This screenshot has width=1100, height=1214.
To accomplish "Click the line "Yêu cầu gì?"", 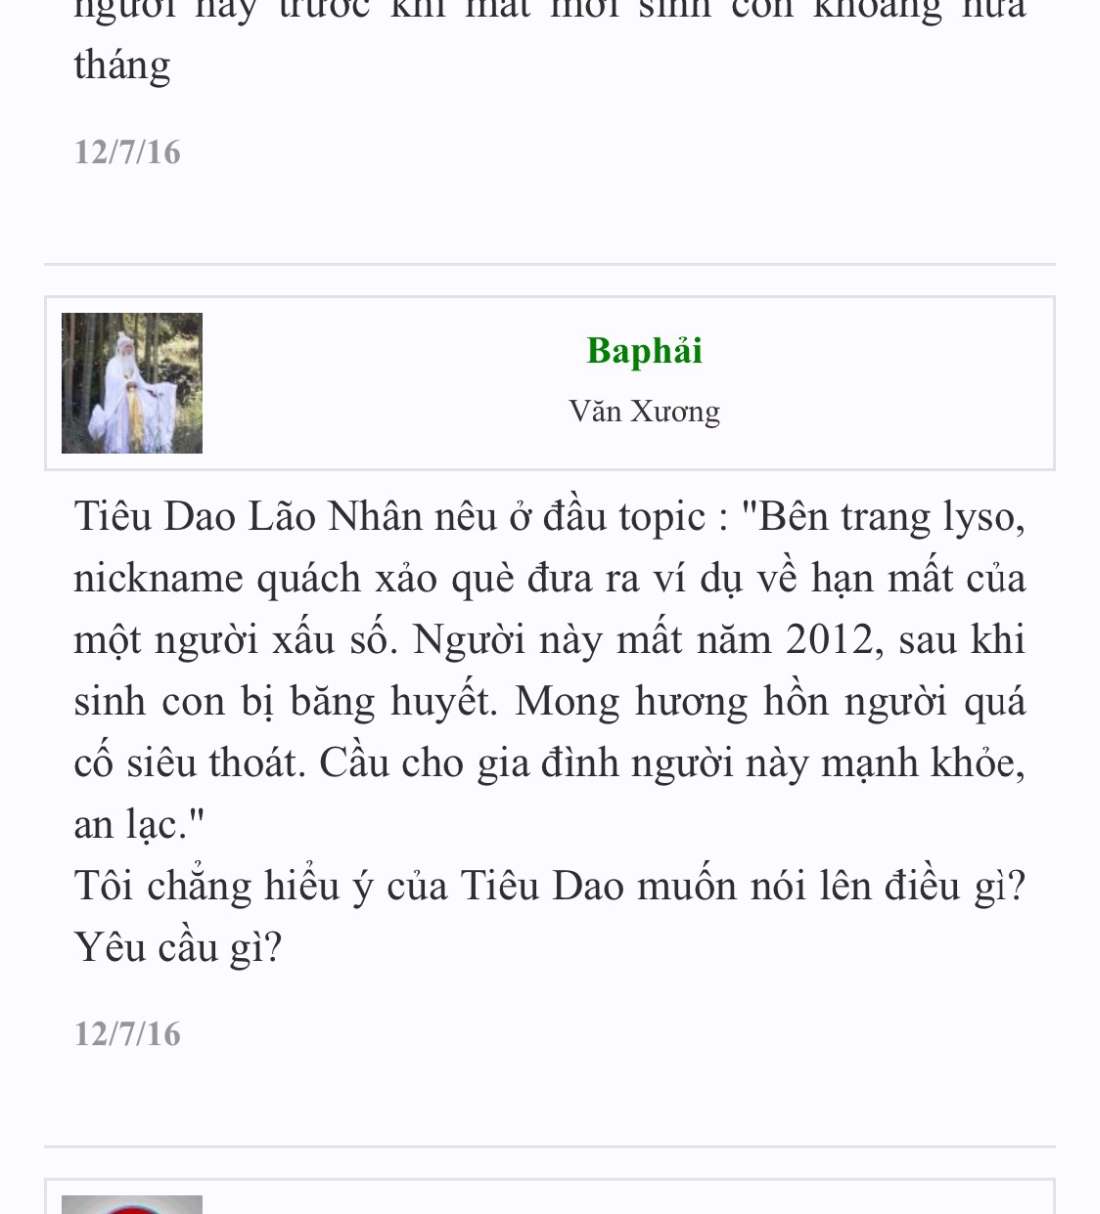I will pos(178,947).
